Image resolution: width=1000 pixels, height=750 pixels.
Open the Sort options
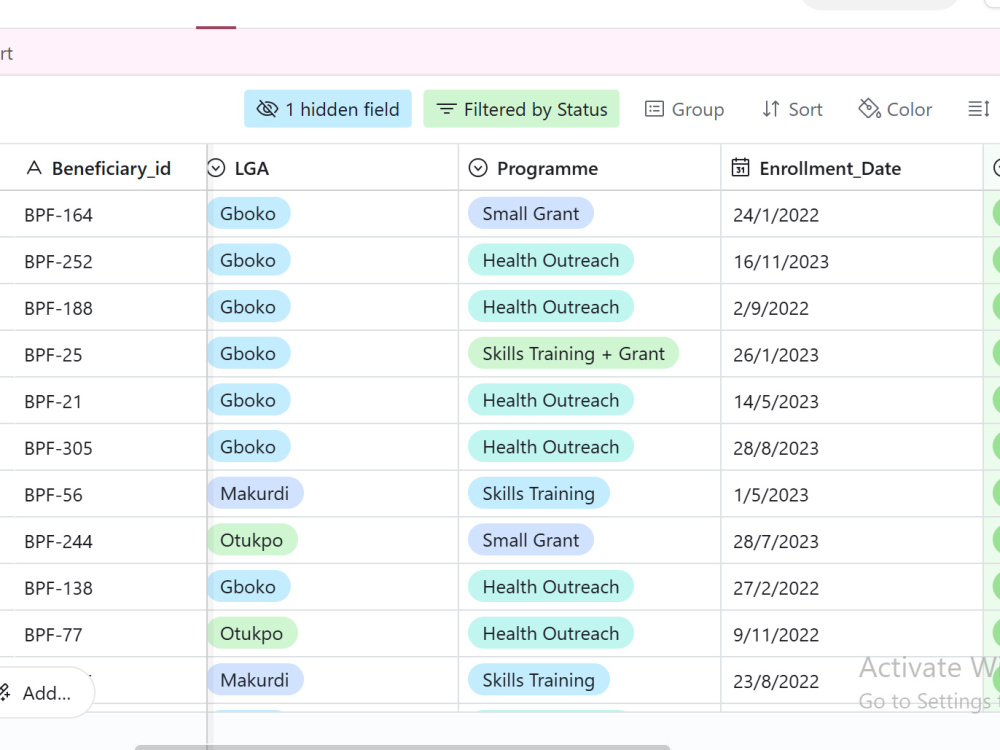pos(792,109)
